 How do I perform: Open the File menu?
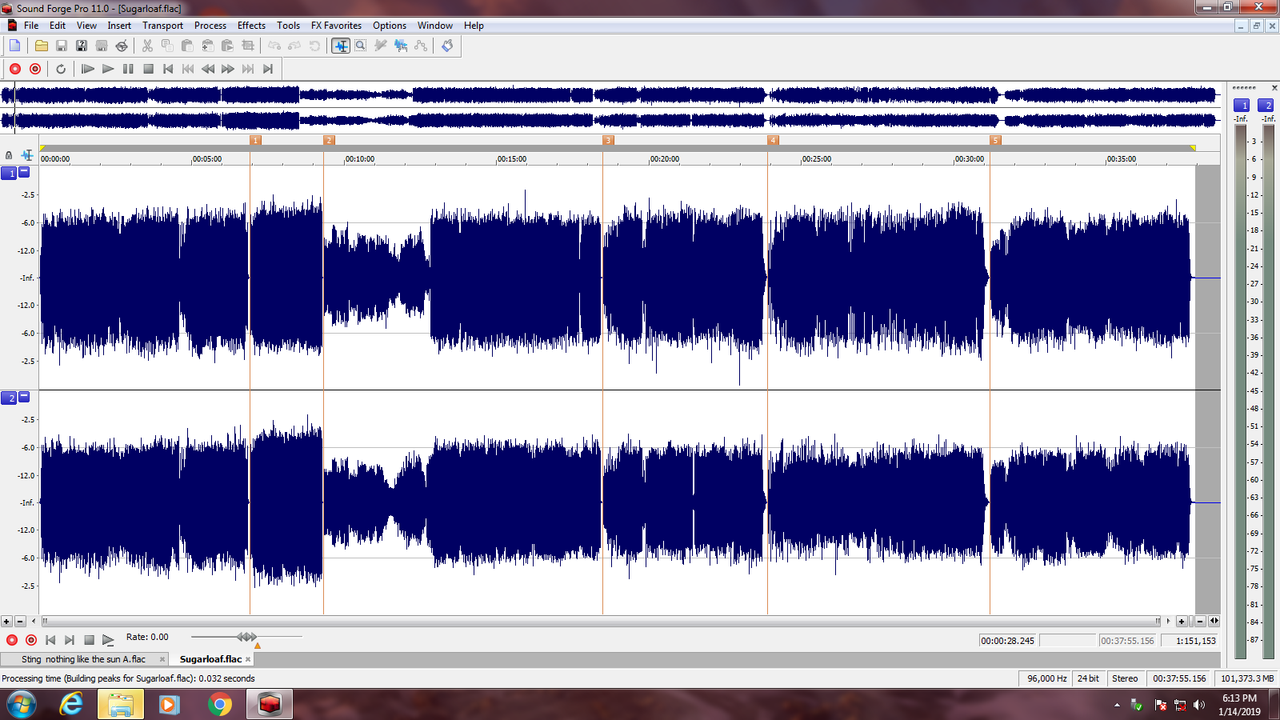[x=31, y=25]
